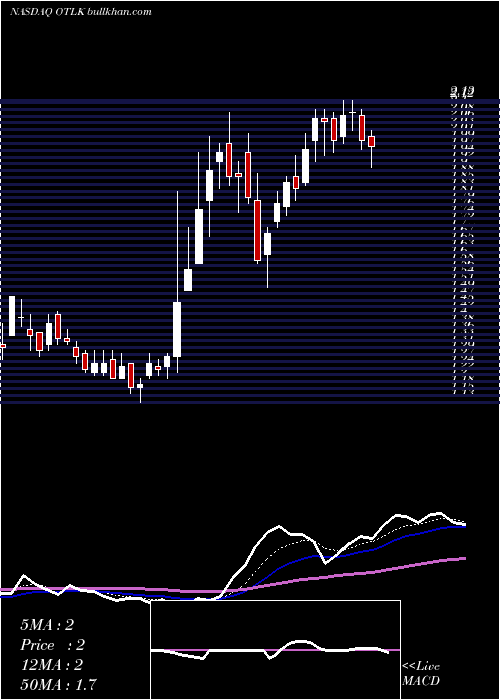Select the 5MA : 2 legend entry
Image resolution: width=500 pixels, height=700 pixels.
pyautogui.click(x=47, y=625)
